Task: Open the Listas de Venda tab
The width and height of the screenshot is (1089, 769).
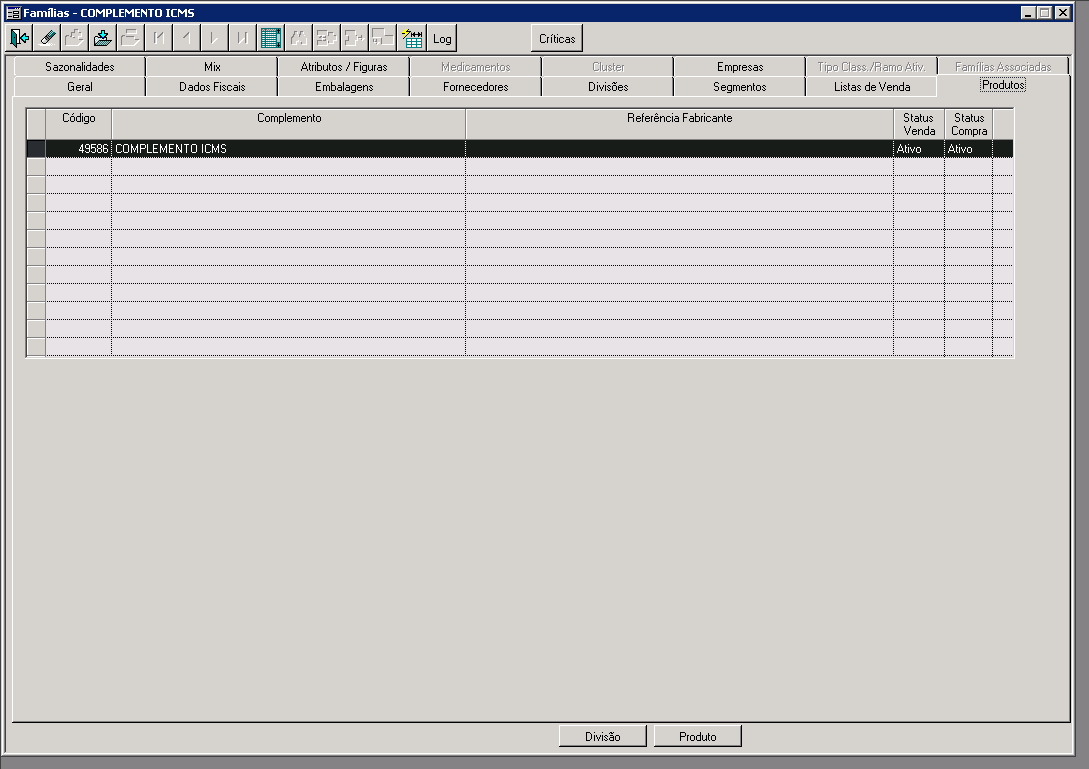Action: (x=872, y=87)
